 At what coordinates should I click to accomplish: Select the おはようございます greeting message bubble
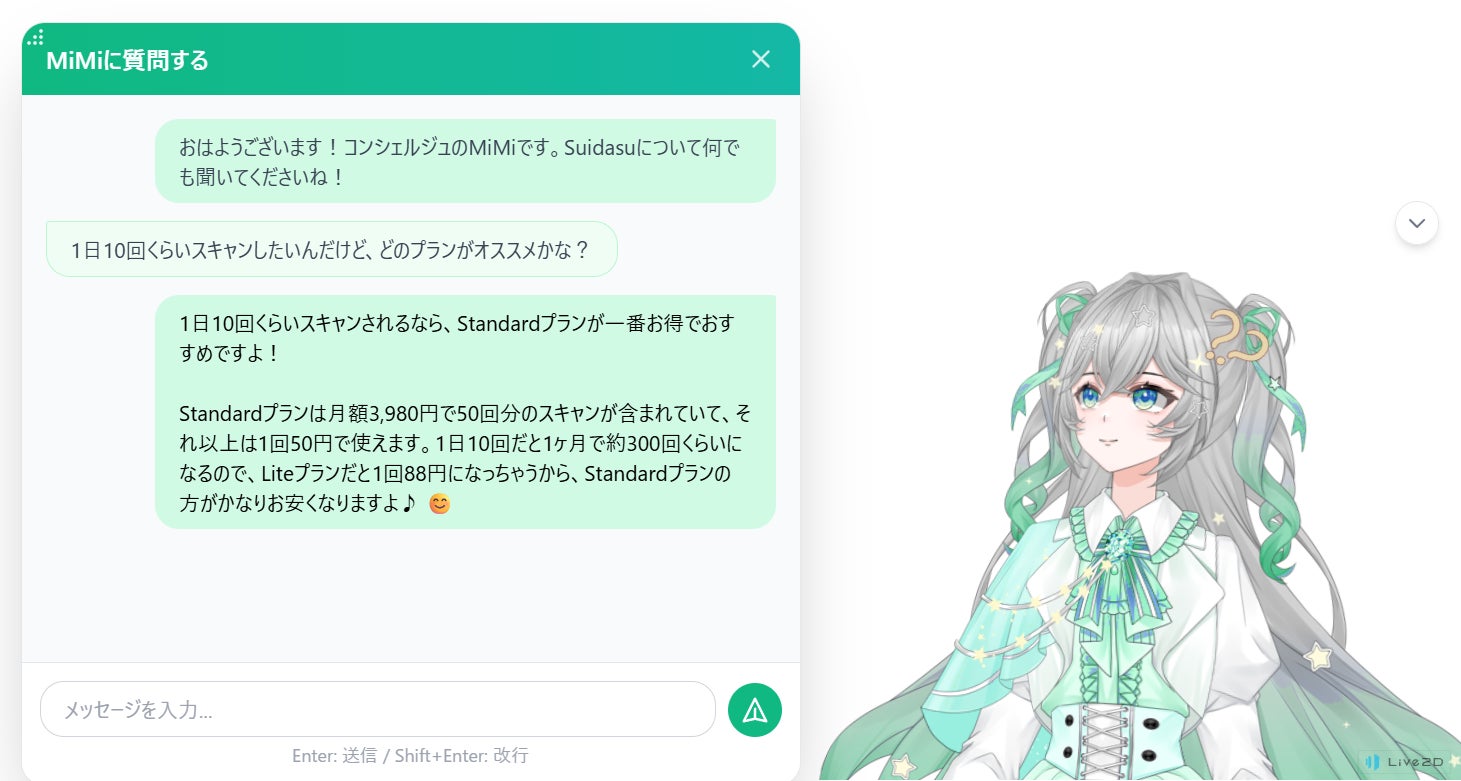click(x=465, y=161)
